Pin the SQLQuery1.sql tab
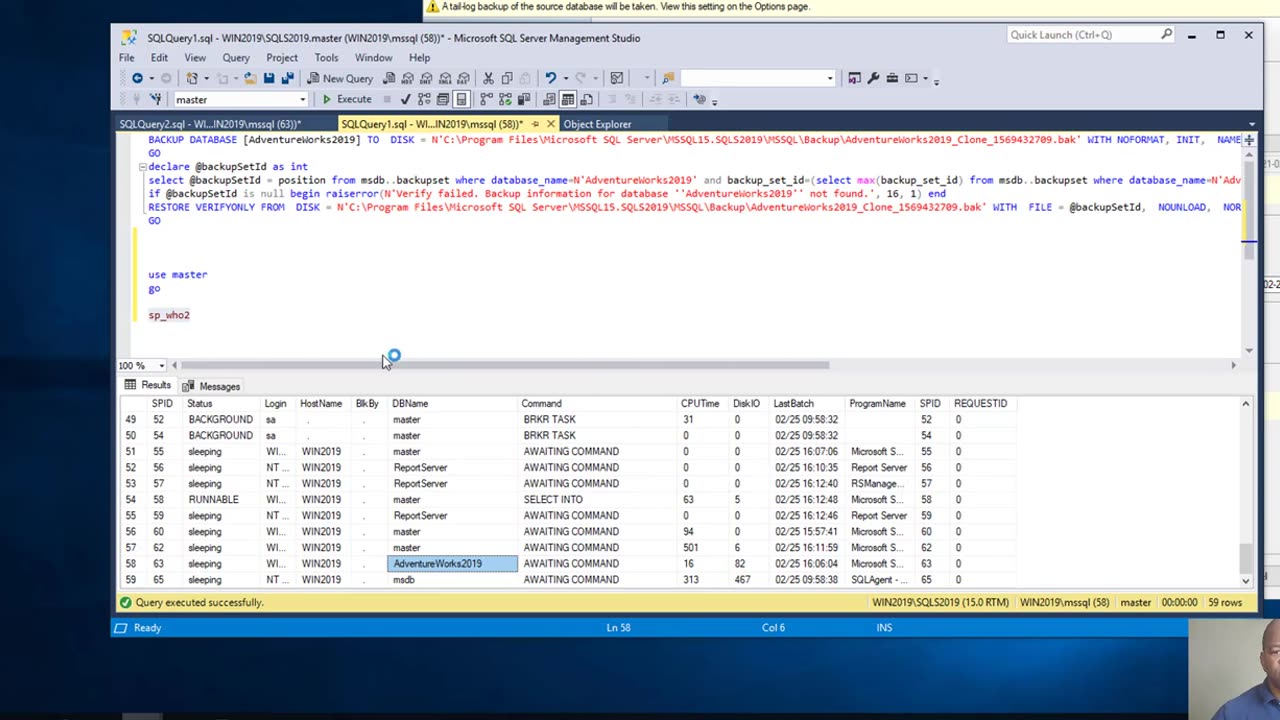Screen dimensions: 1280x720 tap(535, 124)
